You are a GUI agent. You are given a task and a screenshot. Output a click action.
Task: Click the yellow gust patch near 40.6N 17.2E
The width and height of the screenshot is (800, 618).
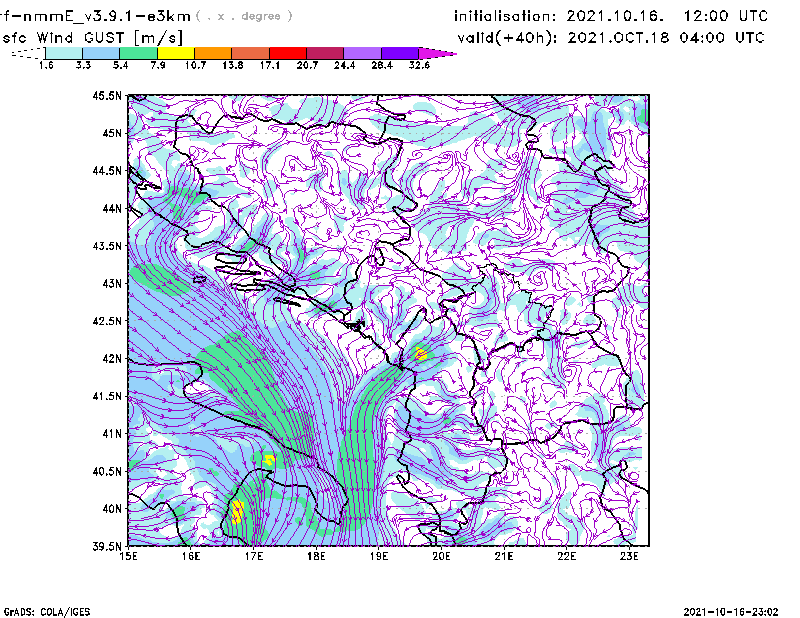(x=269, y=460)
